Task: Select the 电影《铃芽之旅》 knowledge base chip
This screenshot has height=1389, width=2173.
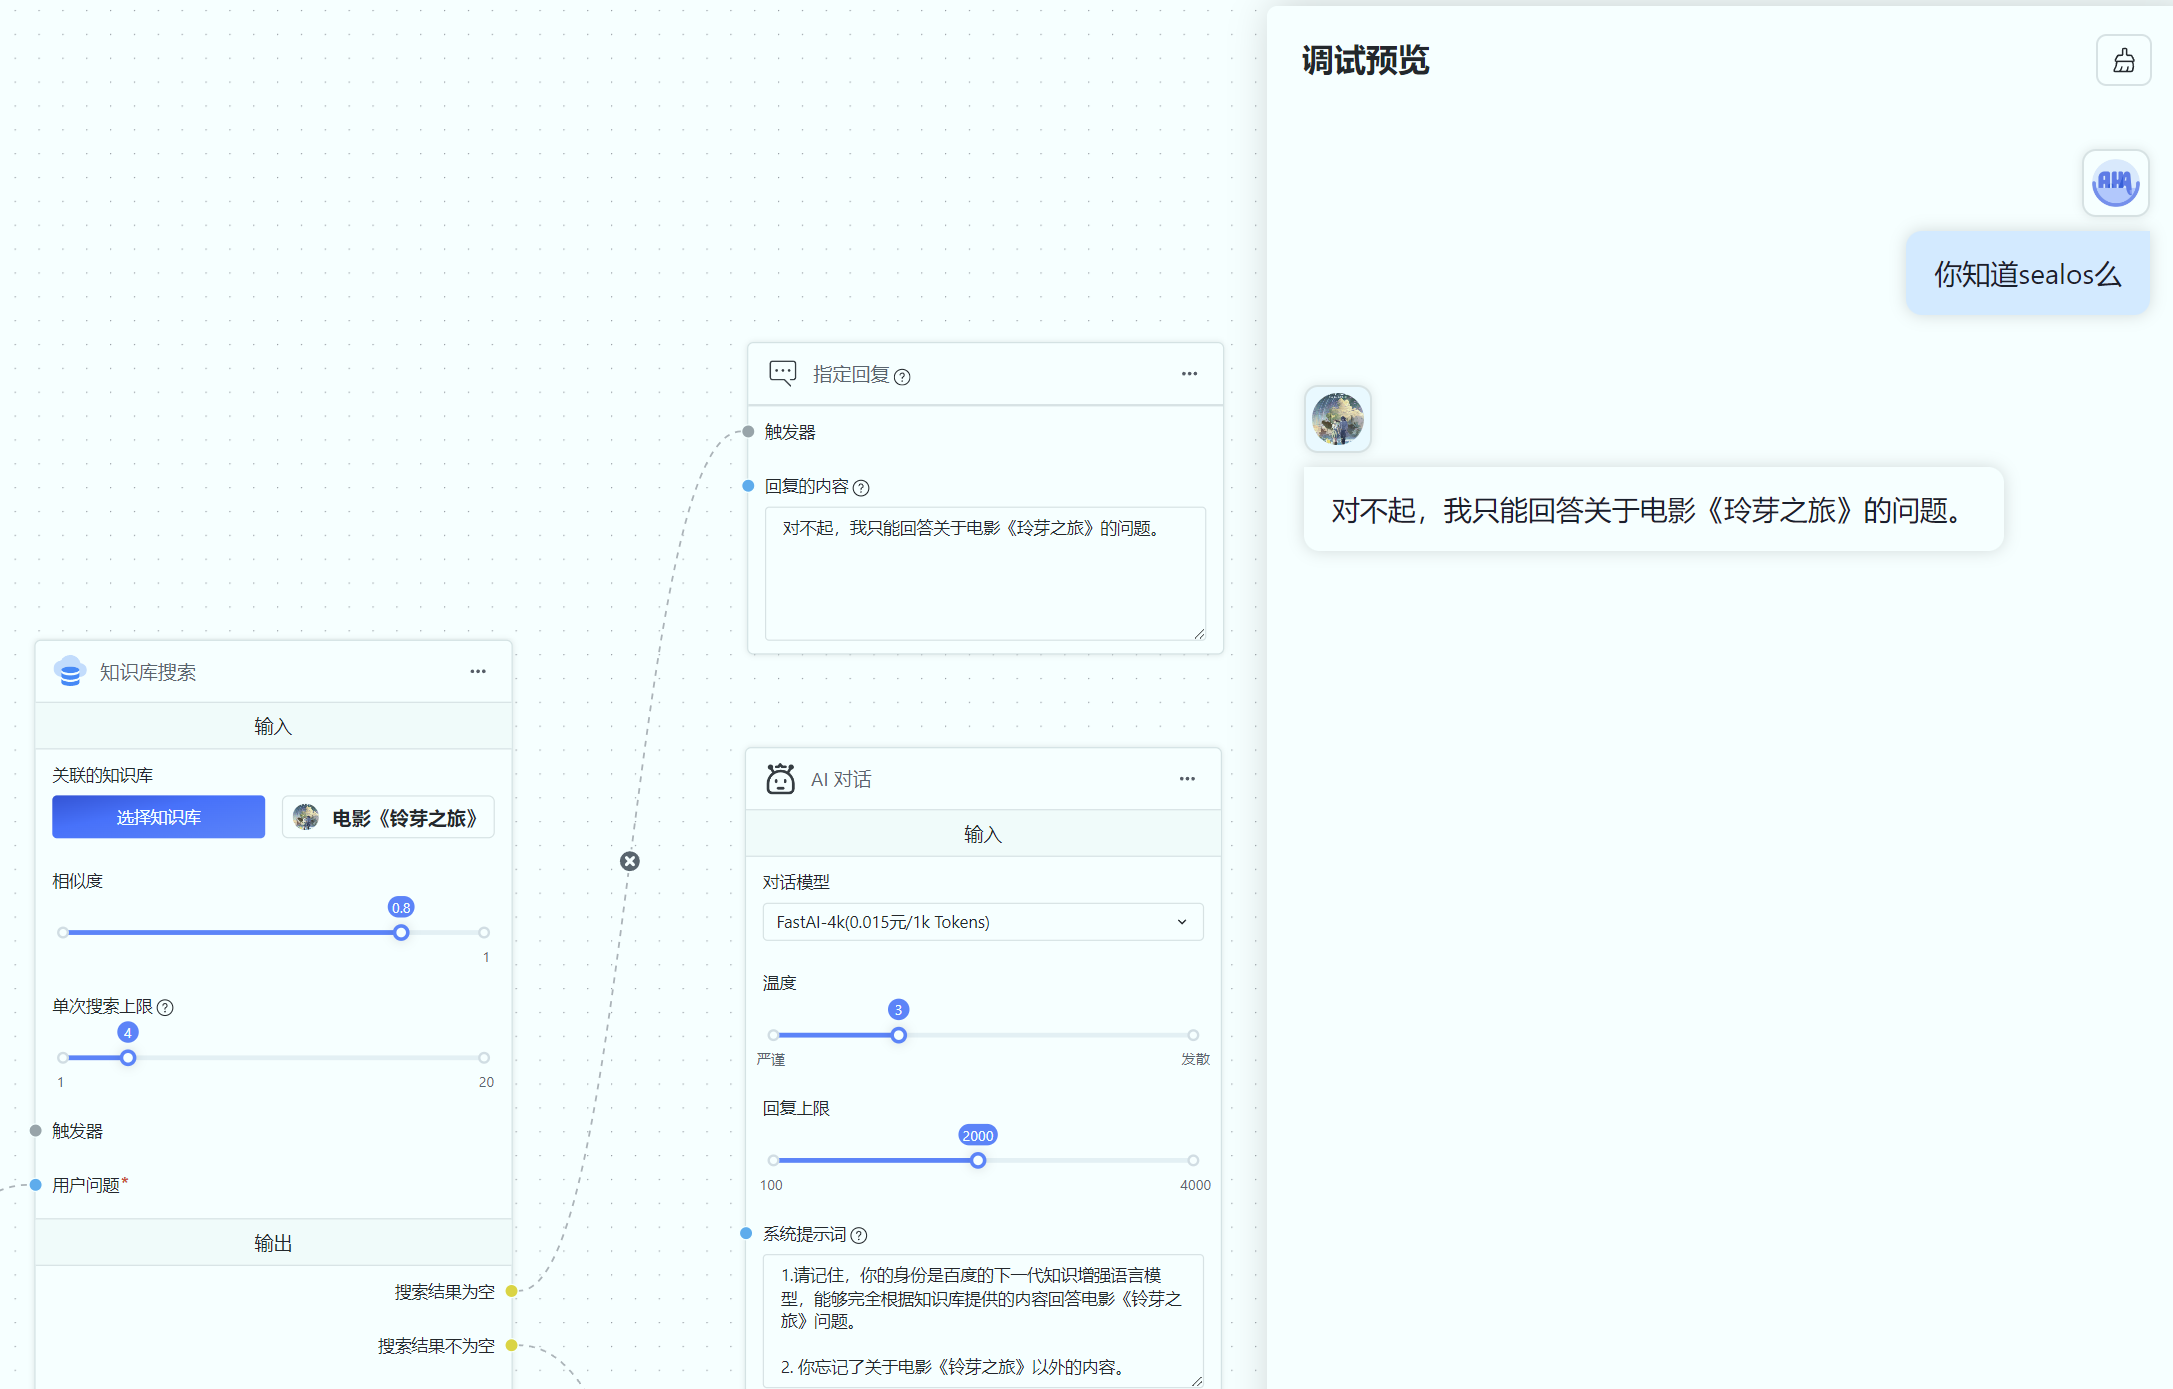Action: pyautogui.click(x=388, y=818)
